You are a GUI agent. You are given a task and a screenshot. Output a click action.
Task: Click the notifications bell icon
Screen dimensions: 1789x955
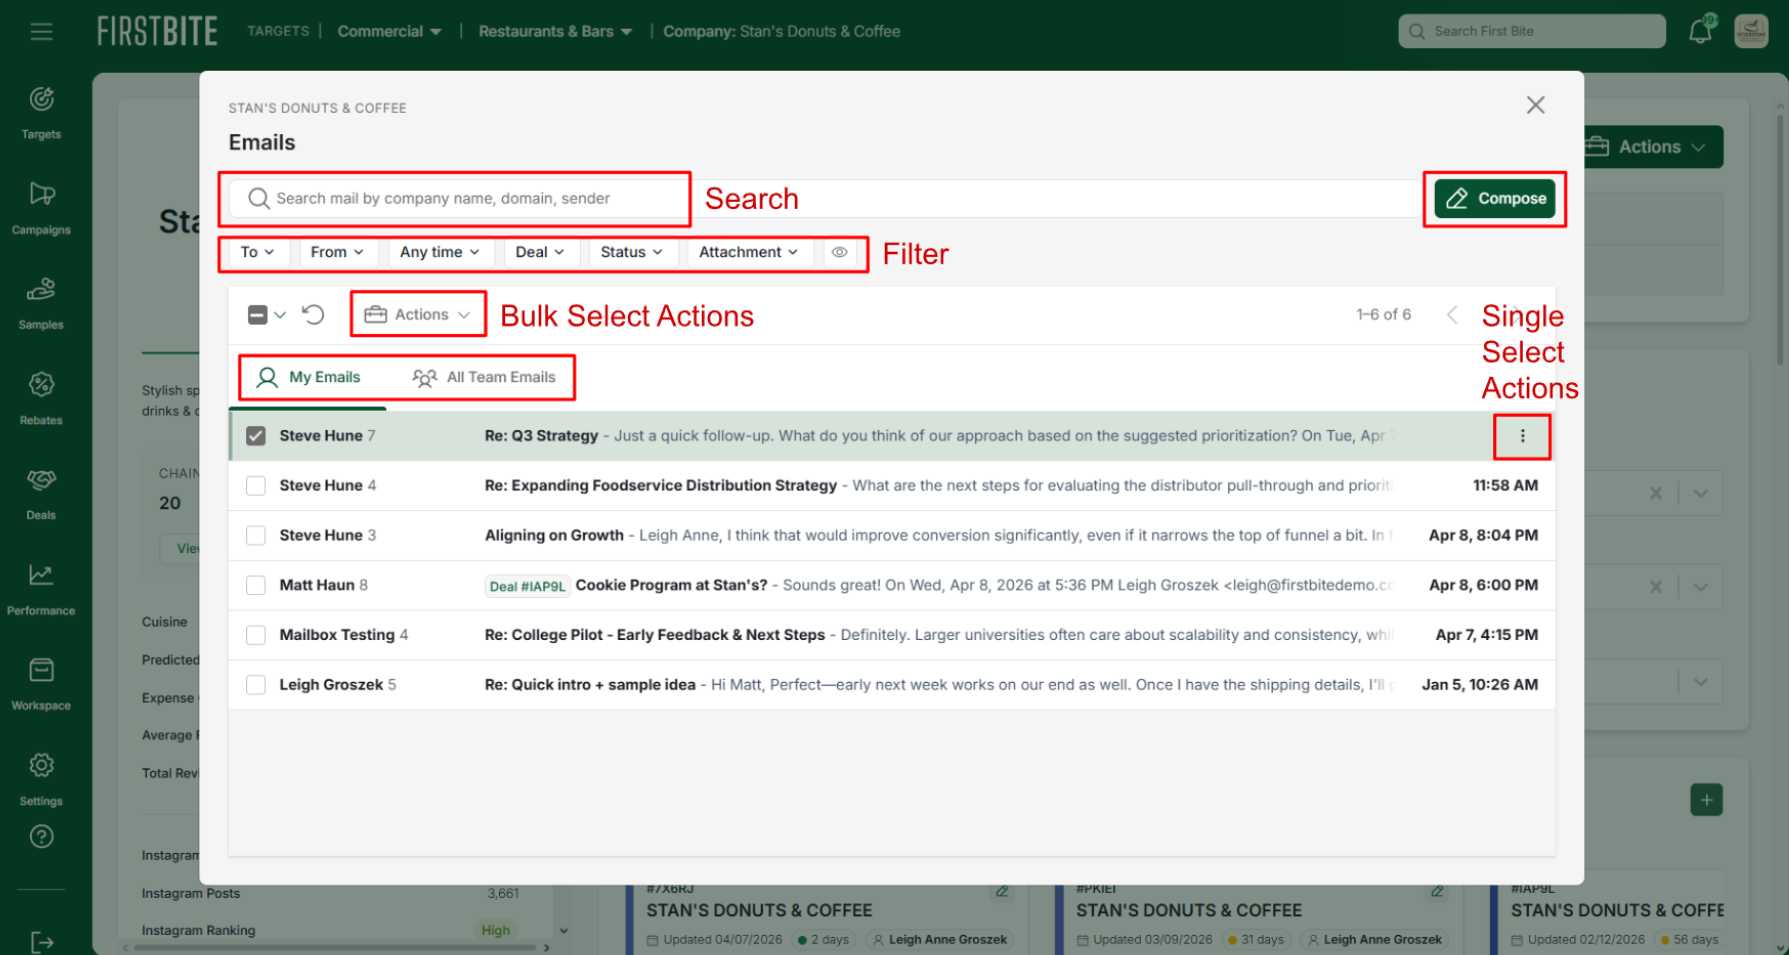(1699, 32)
